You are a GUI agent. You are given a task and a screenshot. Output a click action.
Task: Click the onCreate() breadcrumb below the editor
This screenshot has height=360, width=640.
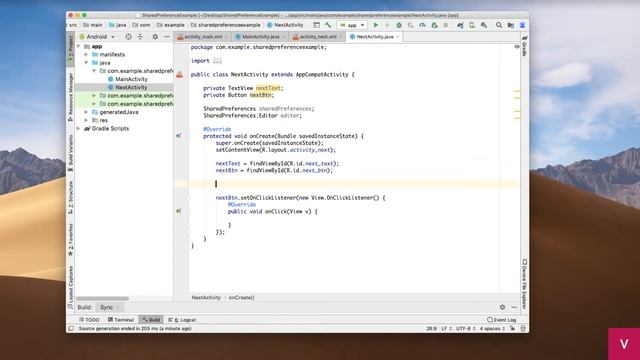242,298
